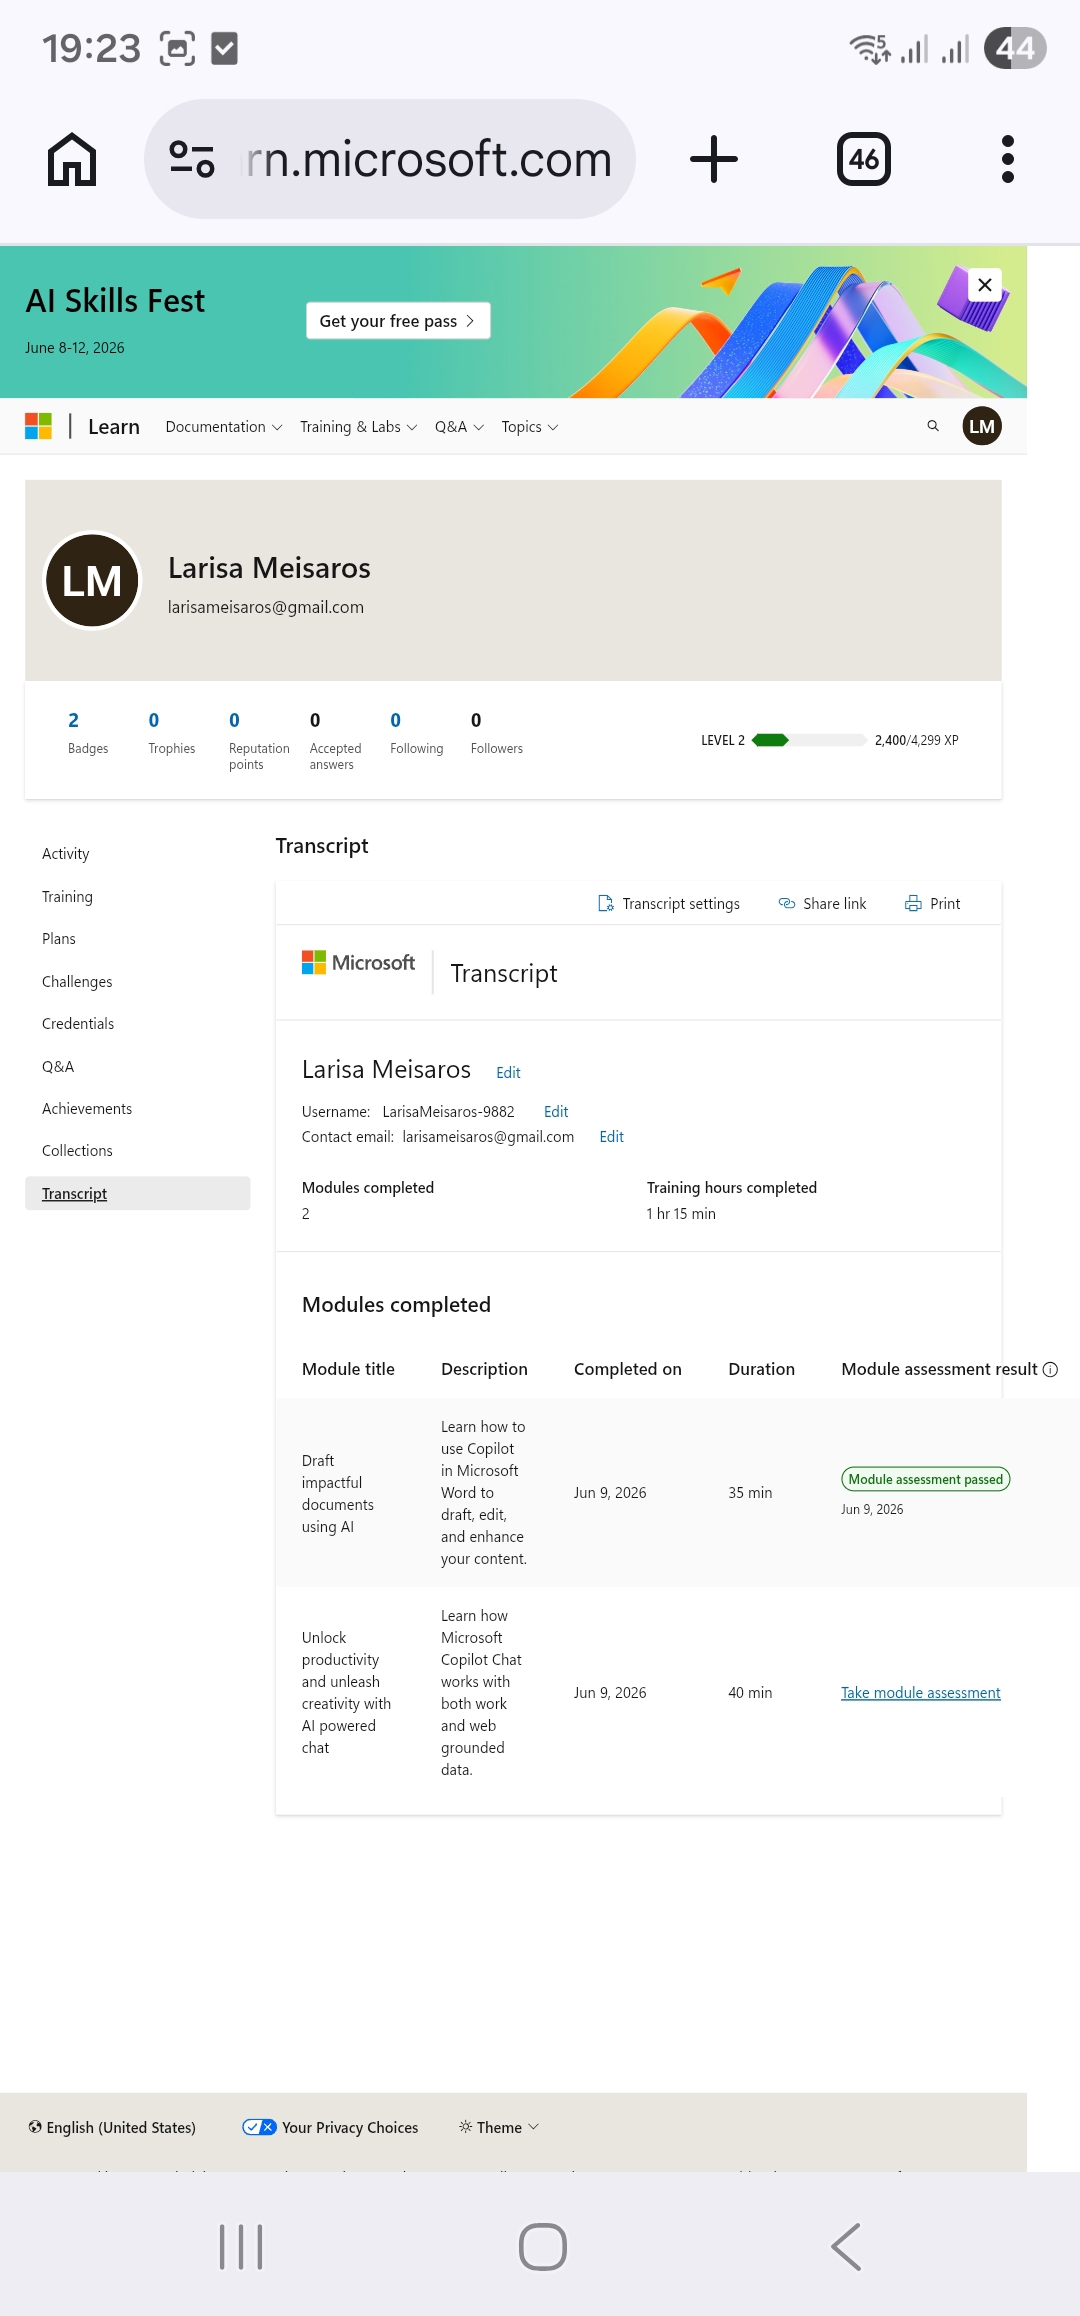The height and width of the screenshot is (2316, 1080).
Task: Select Activity in sidebar
Action: click(66, 854)
